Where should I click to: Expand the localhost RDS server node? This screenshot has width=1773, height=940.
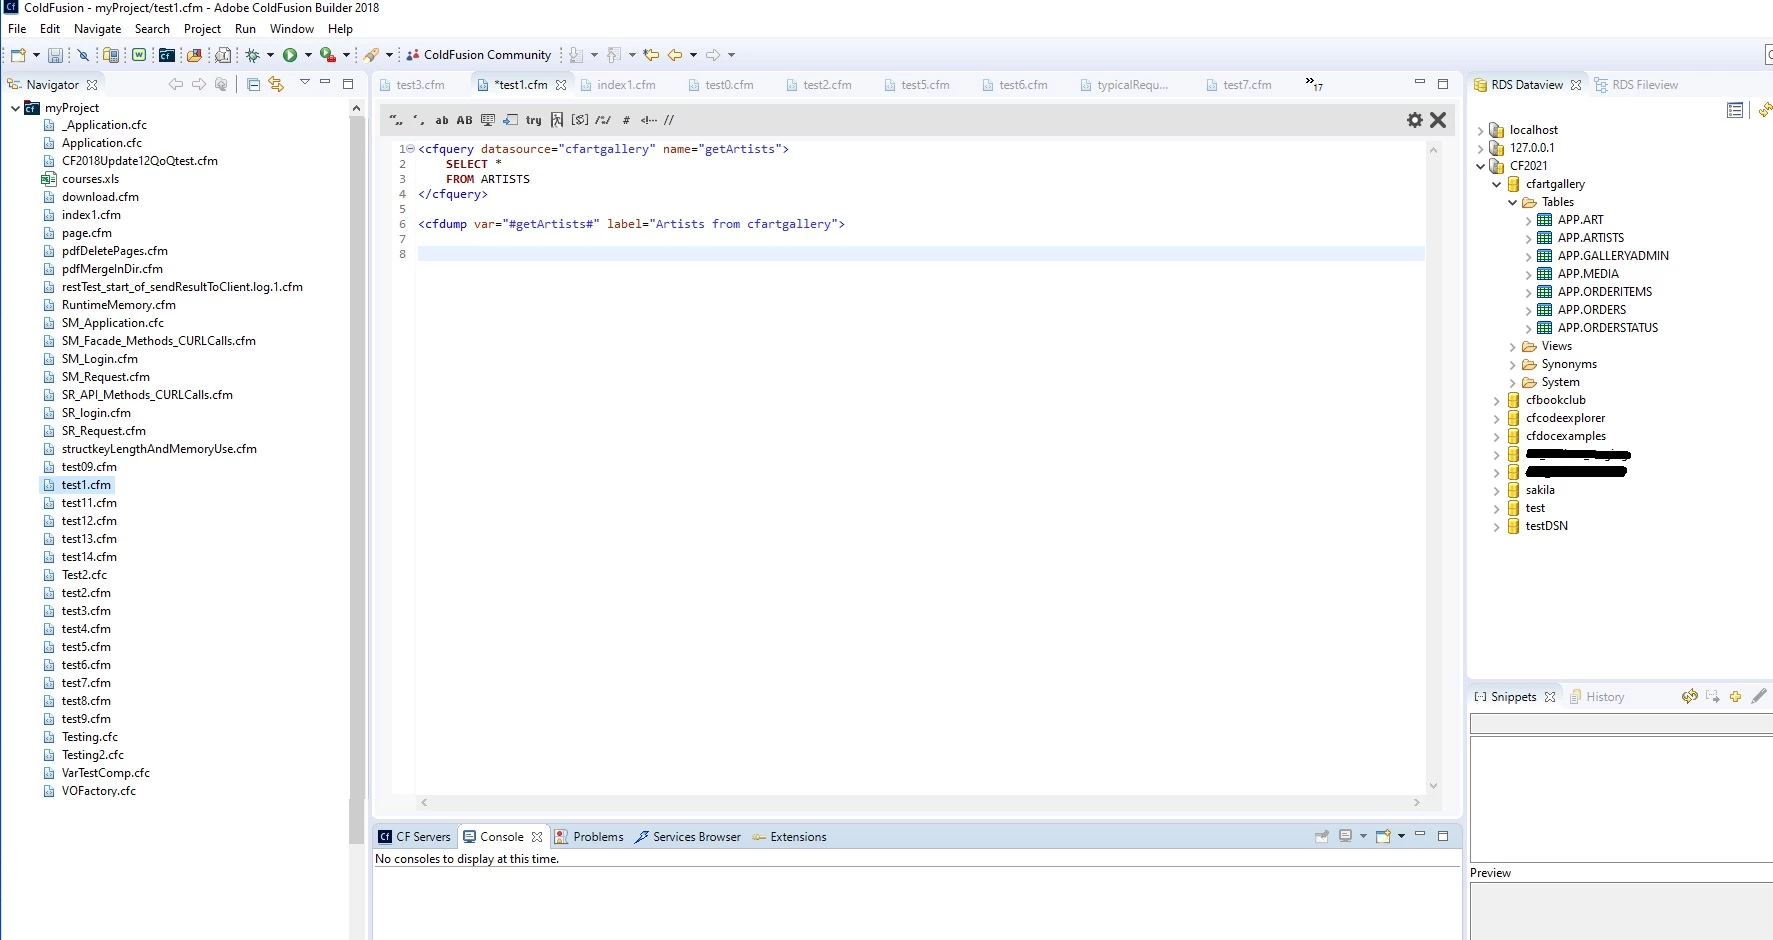[1481, 131]
